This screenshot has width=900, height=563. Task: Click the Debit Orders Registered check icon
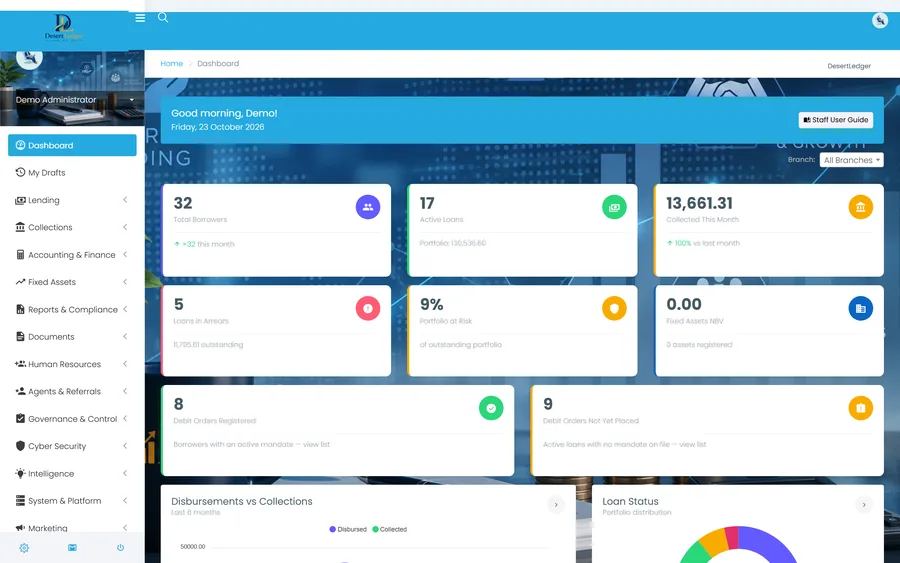[x=491, y=408]
